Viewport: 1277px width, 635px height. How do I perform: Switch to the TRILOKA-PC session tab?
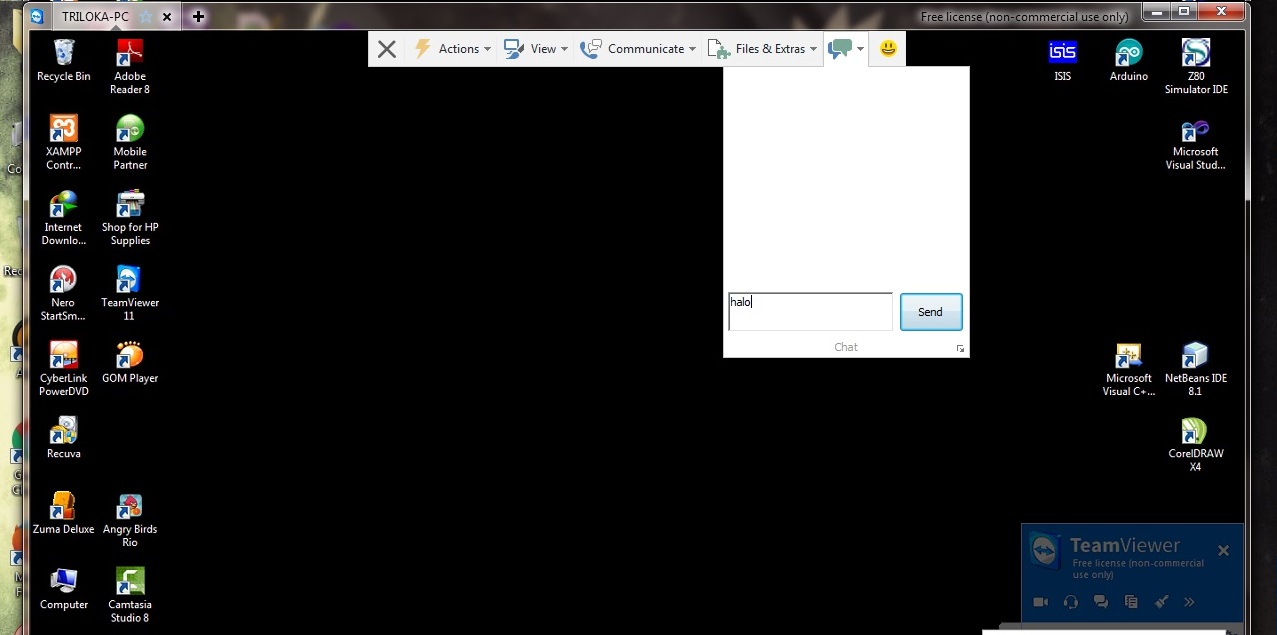pos(95,15)
